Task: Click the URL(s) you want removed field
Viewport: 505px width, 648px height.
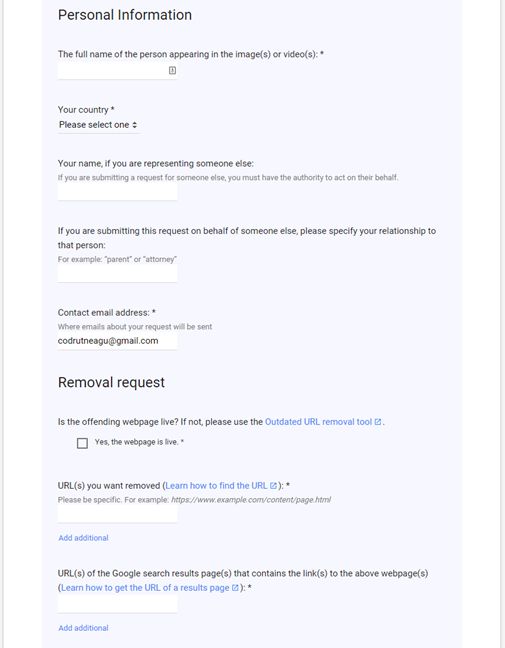Action: [117, 514]
